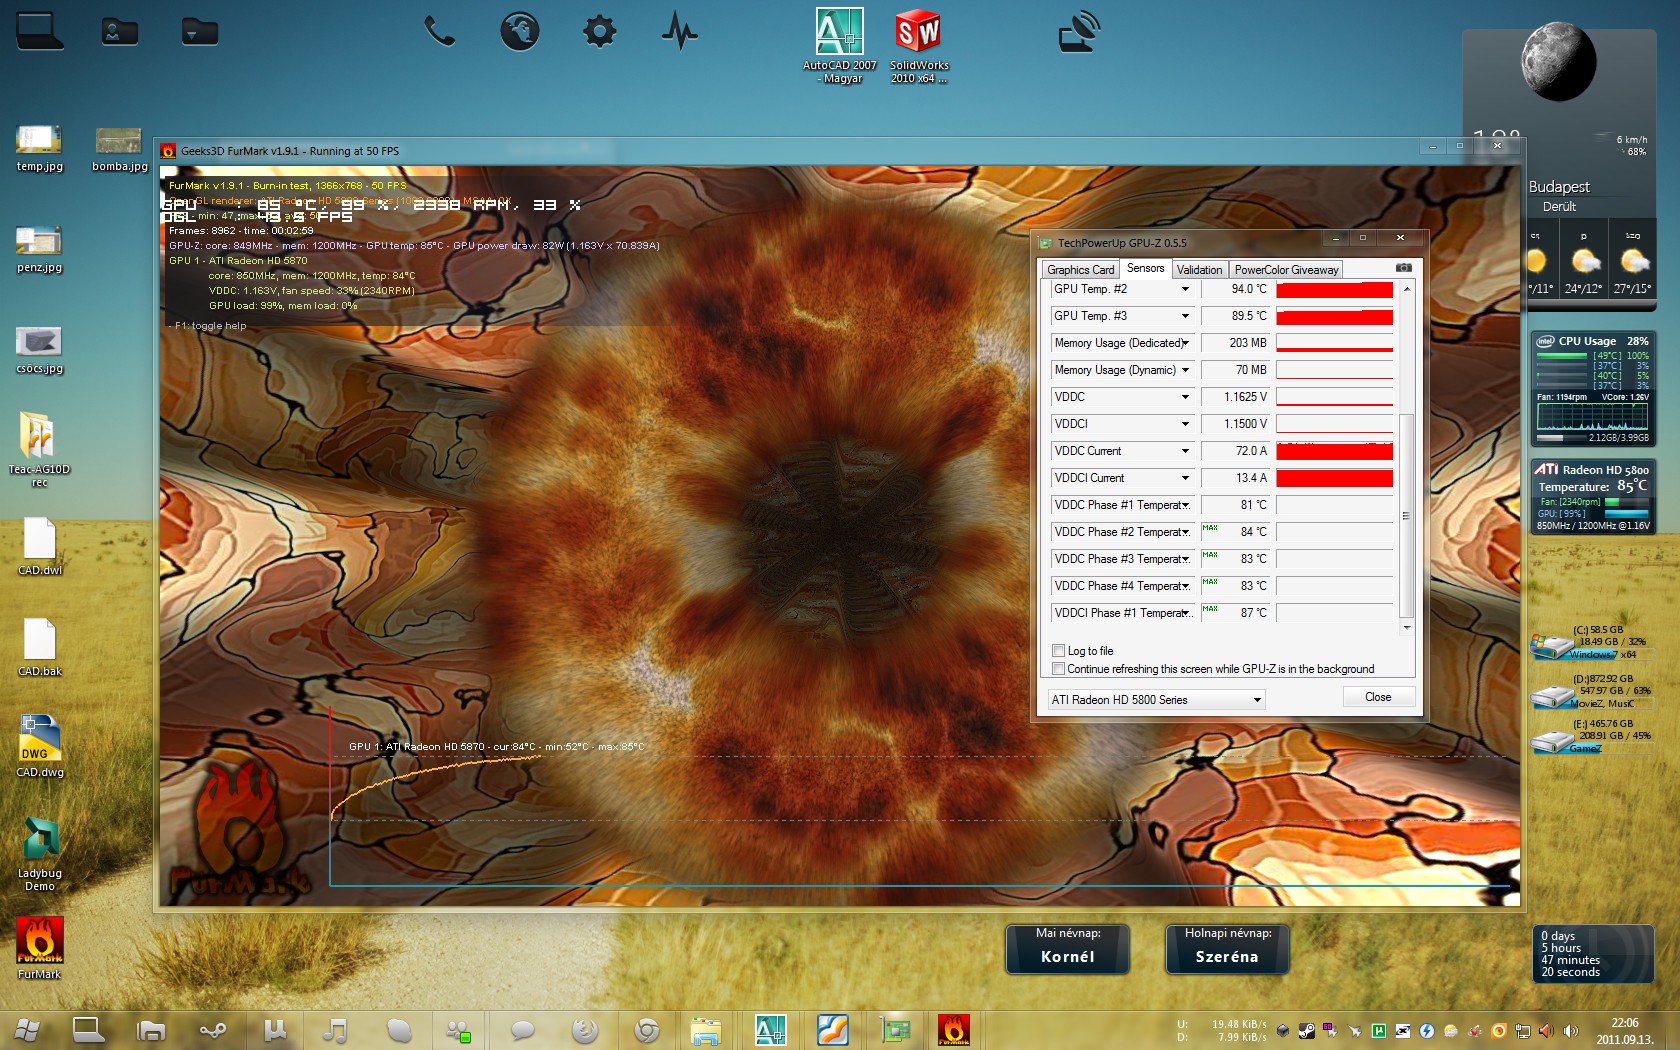Open the VDDC Current sensor dropdown

1185,451
